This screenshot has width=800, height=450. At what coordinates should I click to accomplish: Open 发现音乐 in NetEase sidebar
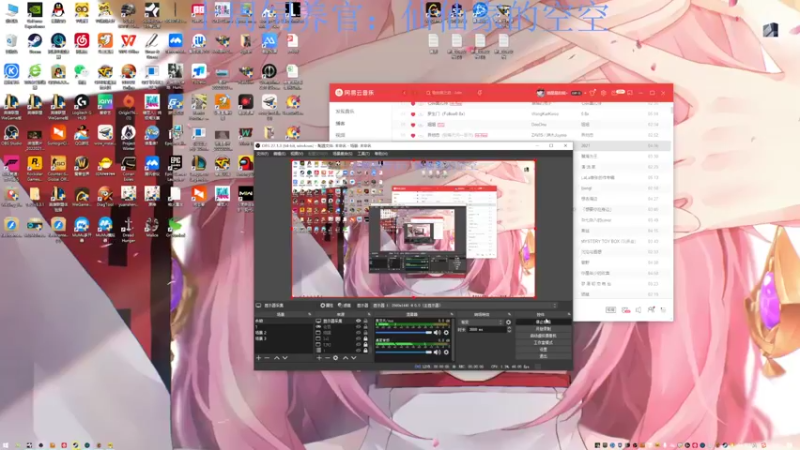pos(345,111)
